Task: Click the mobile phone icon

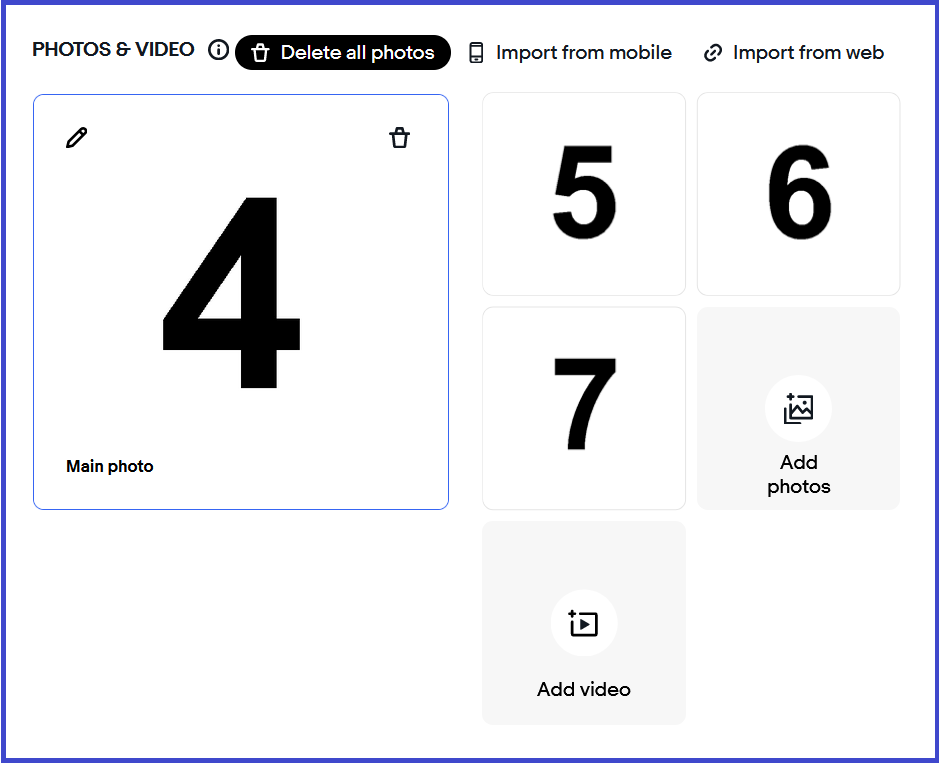Action: pos(476,53)
